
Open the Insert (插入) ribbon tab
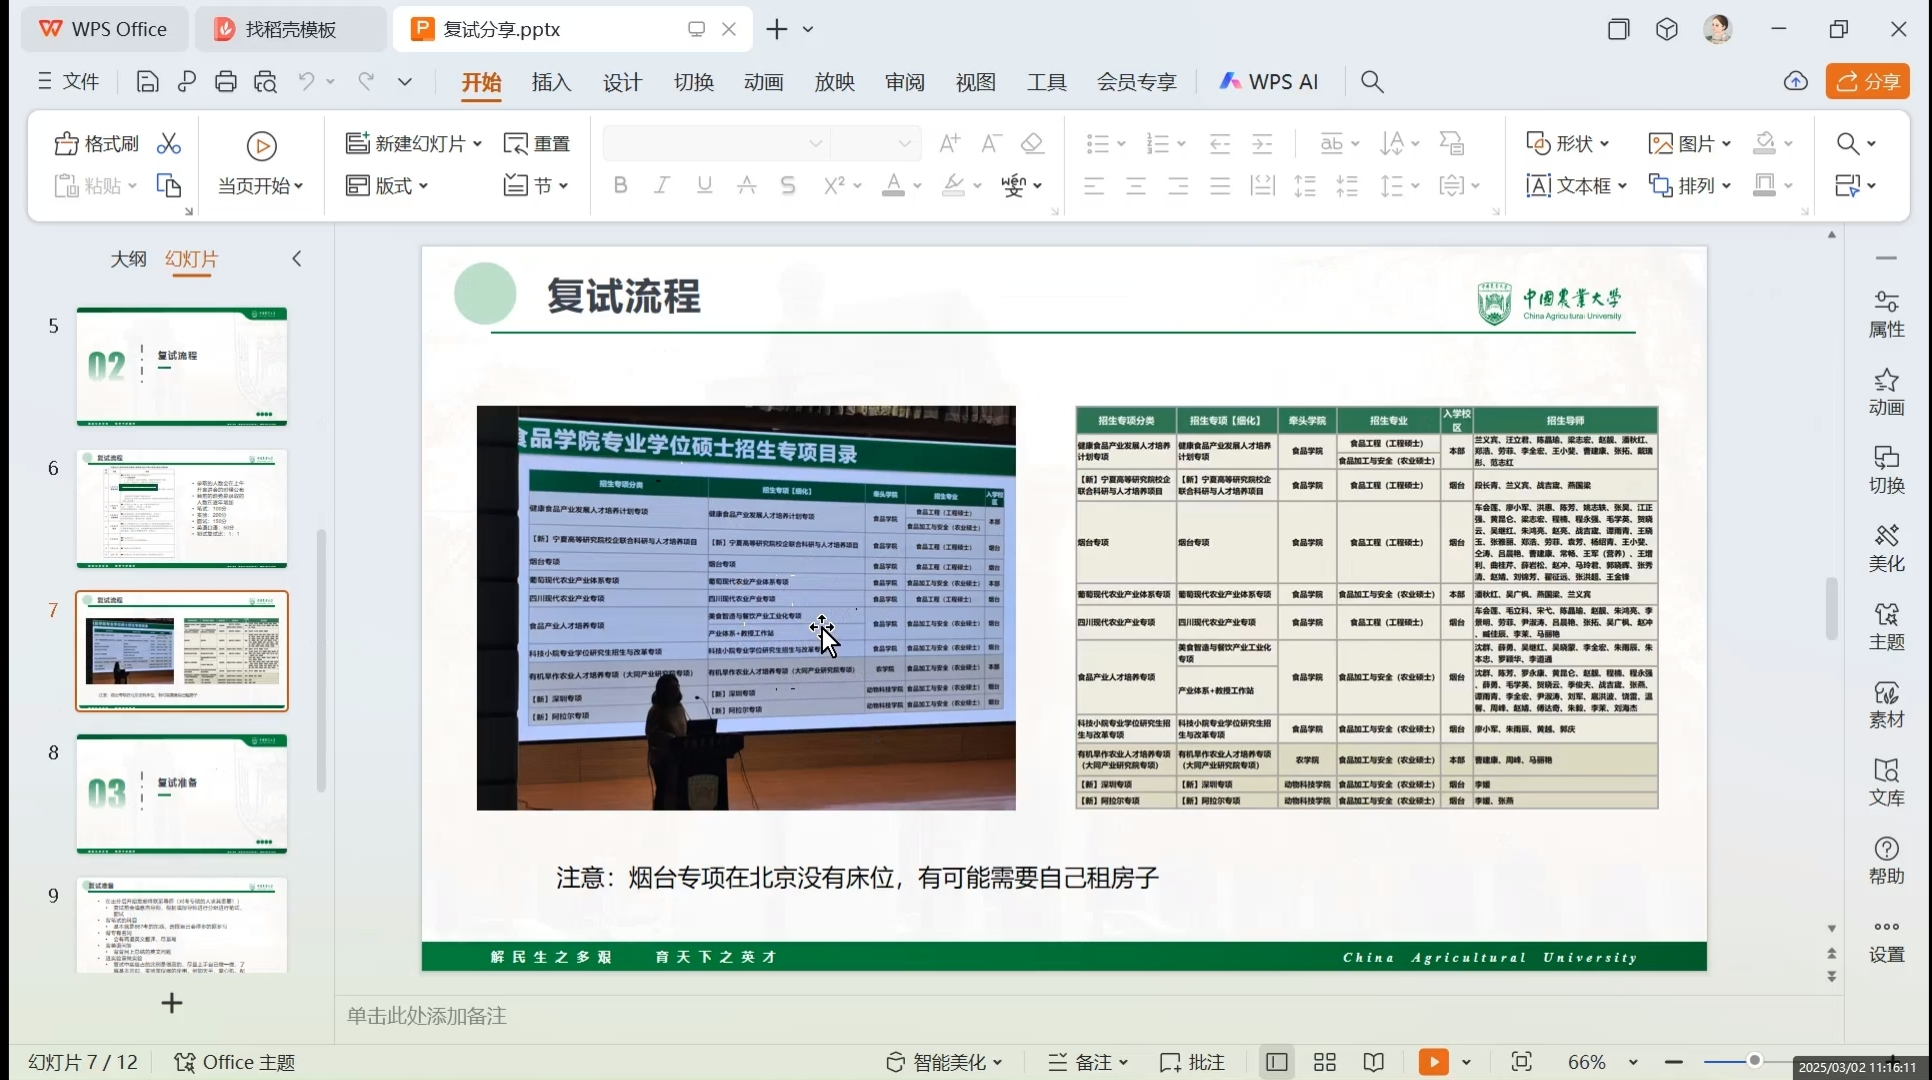(x=551, y=82)
